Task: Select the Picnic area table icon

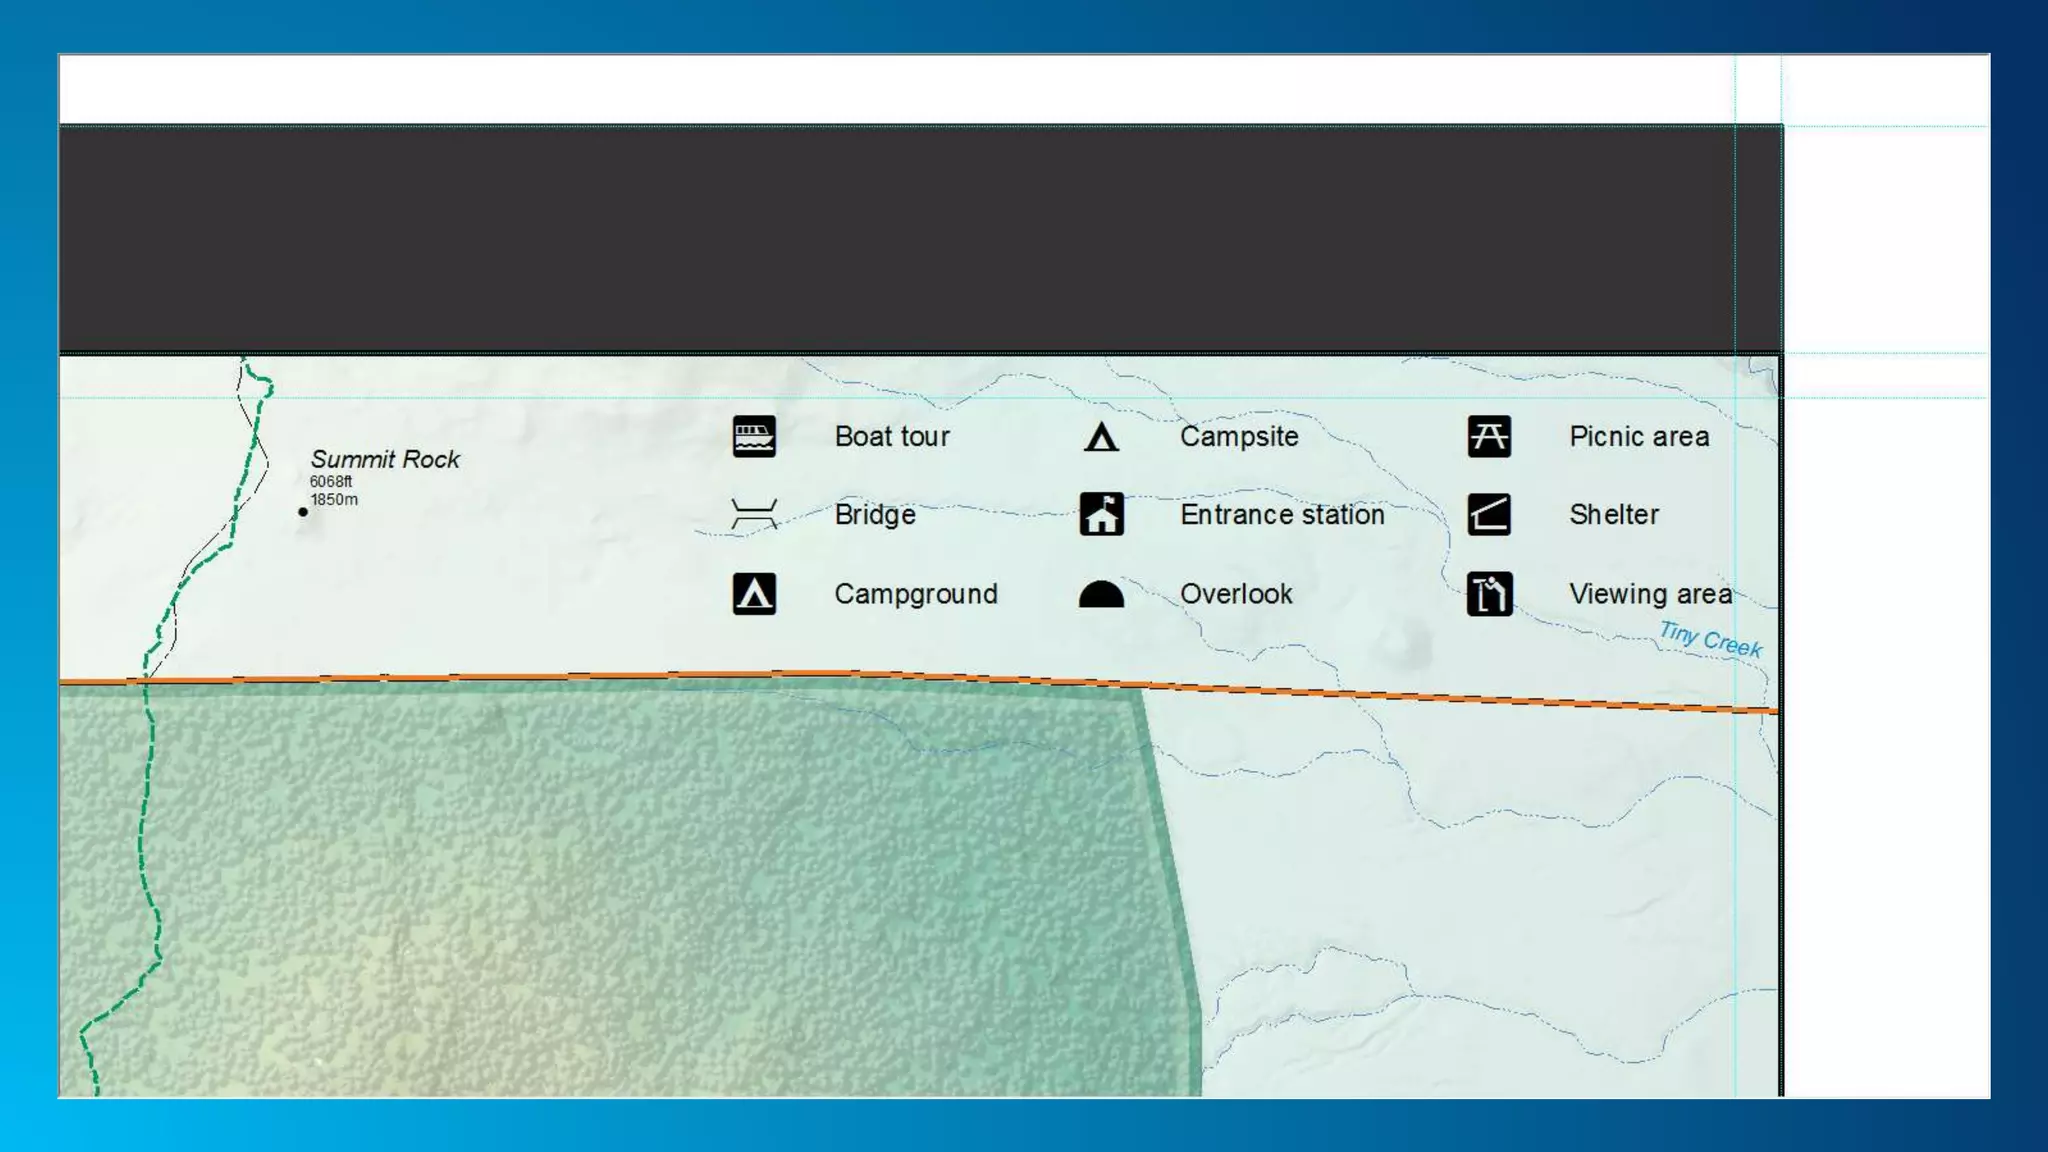Action: (x=1489, y=437)
